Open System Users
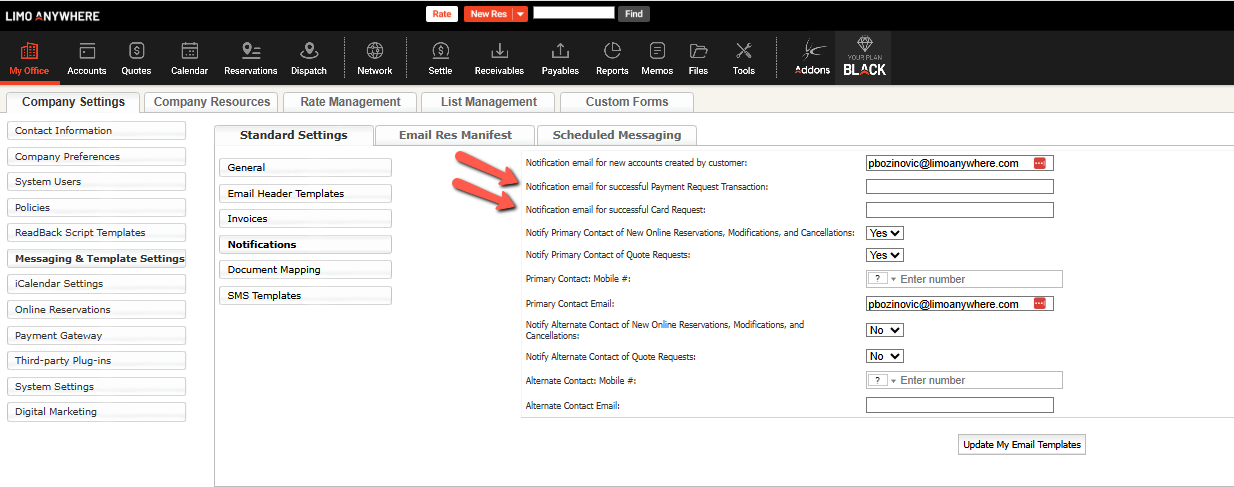This screenshot has width=1234, height=487. pos(96,182)
